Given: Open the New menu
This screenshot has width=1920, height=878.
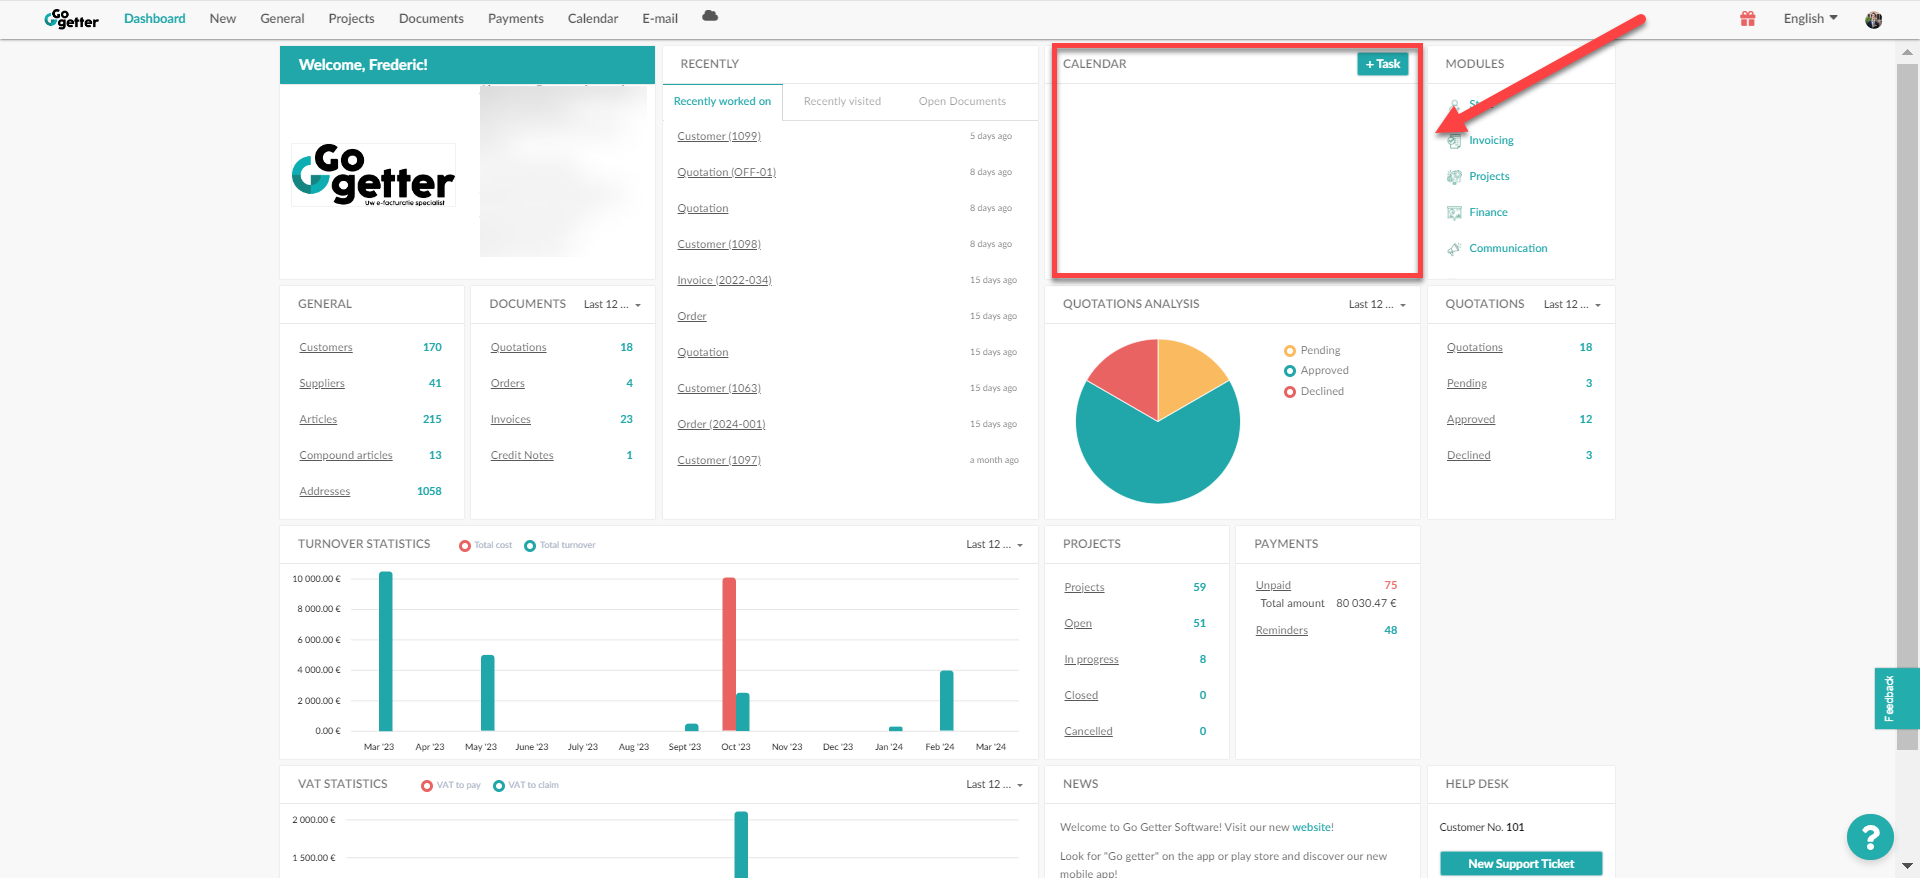Looking at the screenshot, I should tap(223, 19).
